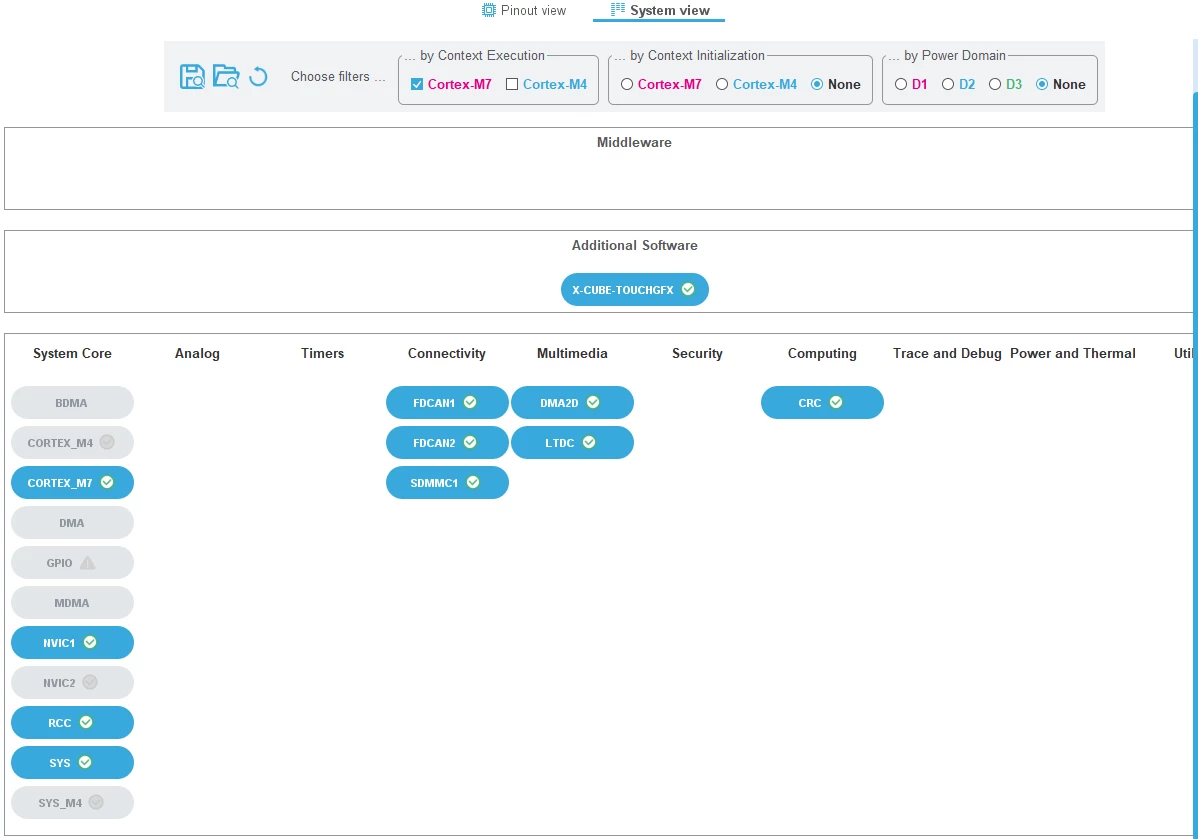The height and width of the screenshot is (839, 1198).
Task: Open the DMA2D configuration button
Action: point(572,403)
